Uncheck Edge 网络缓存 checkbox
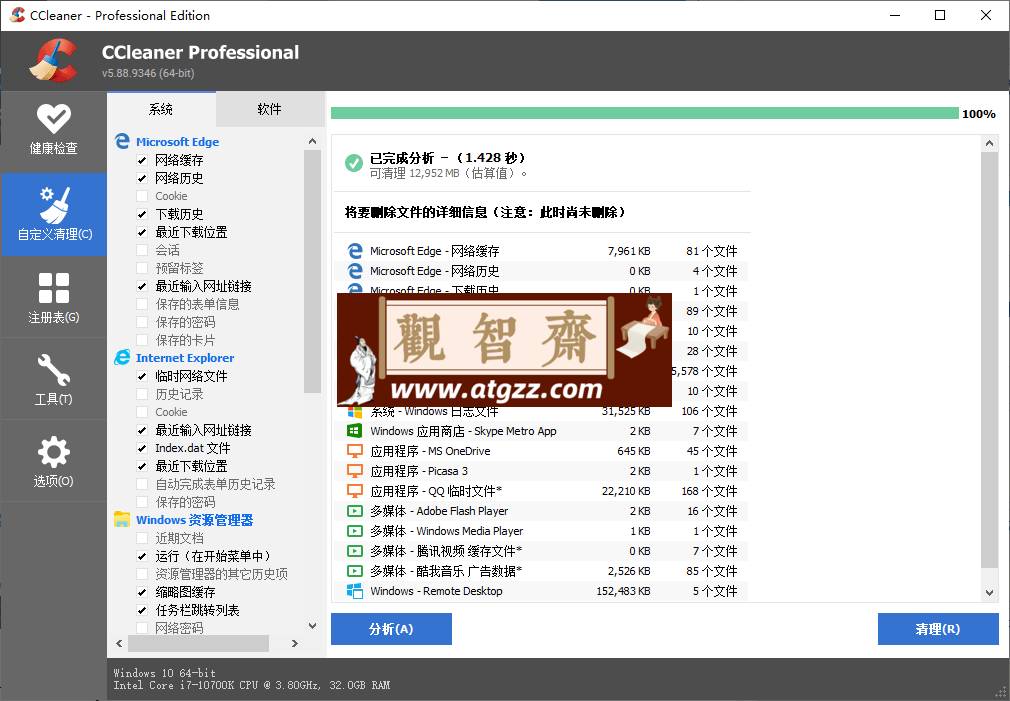Screen dimensions: 1010x701 142,160
